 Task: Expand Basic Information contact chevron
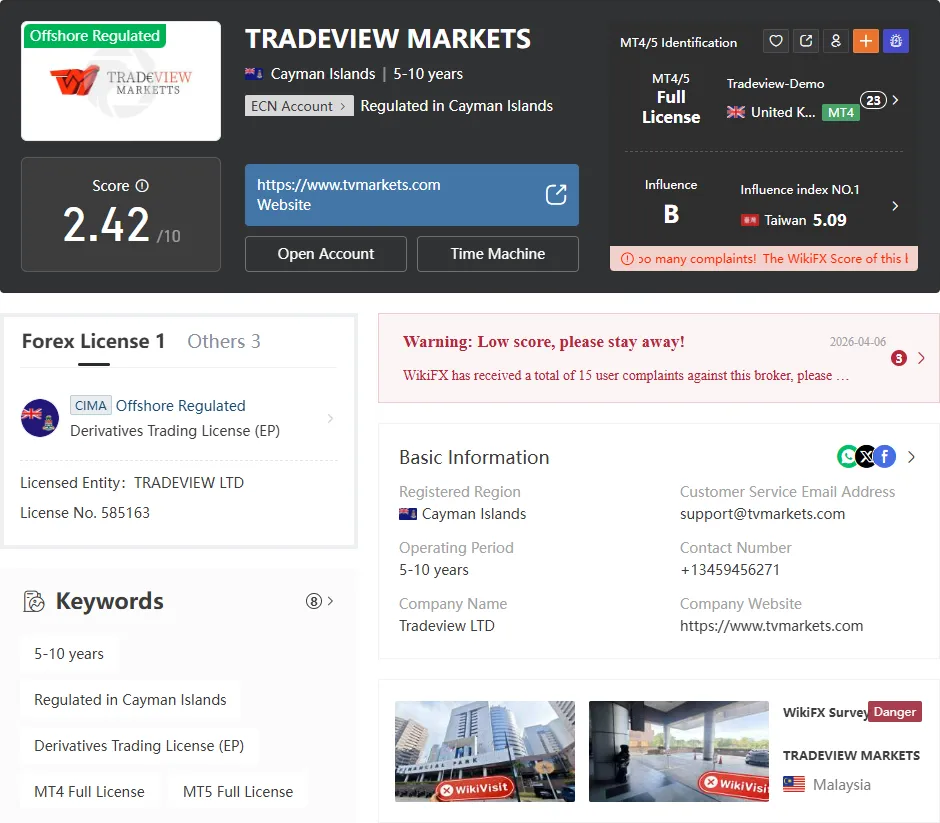point(911,457)
